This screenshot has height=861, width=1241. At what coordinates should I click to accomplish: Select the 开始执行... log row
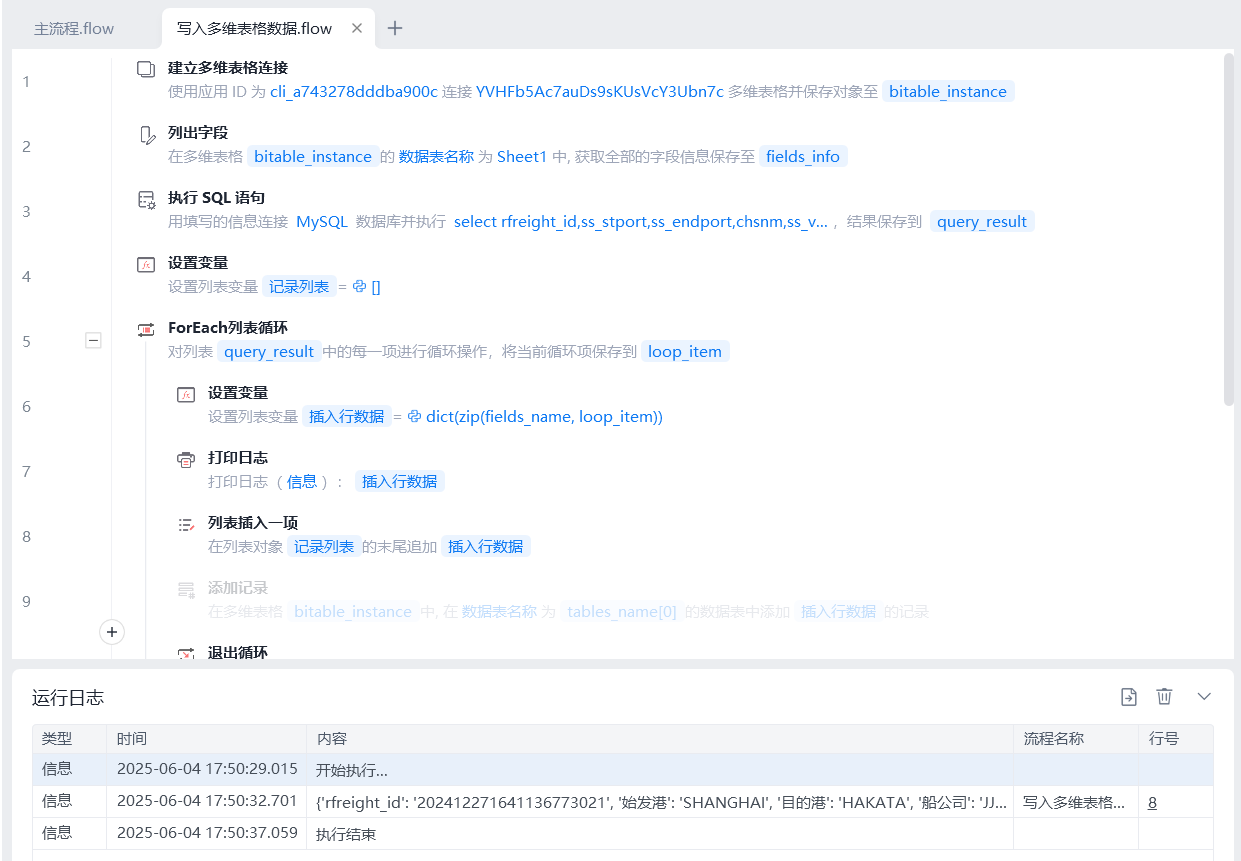coord(560,770)
